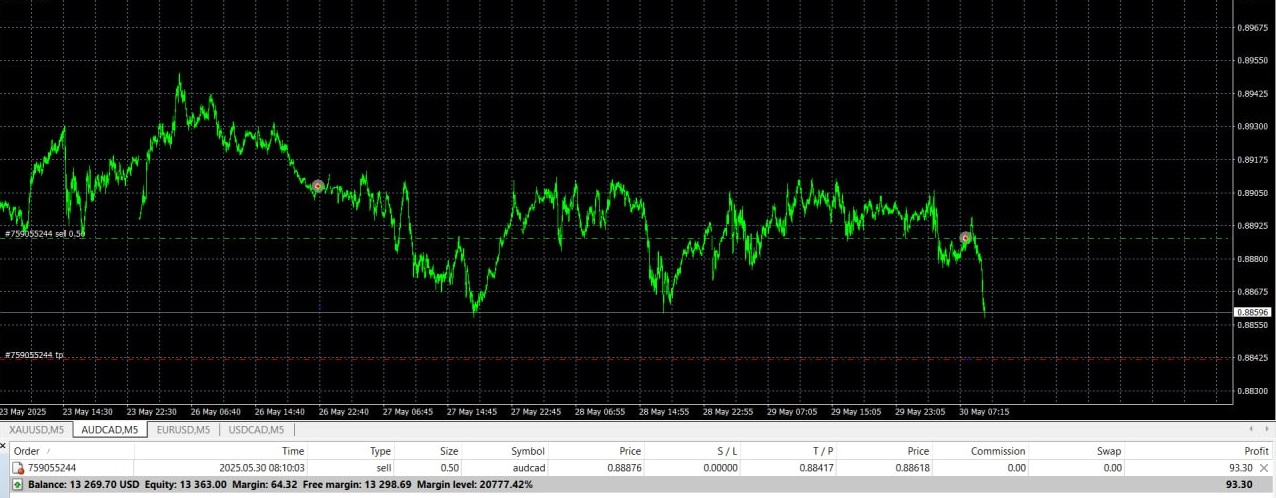Image resolution: width=1276 pixels, height=498 pixels.
Task: Click the current price label 0.88596
Action: pyautogui.click(x=1251, y=313)
